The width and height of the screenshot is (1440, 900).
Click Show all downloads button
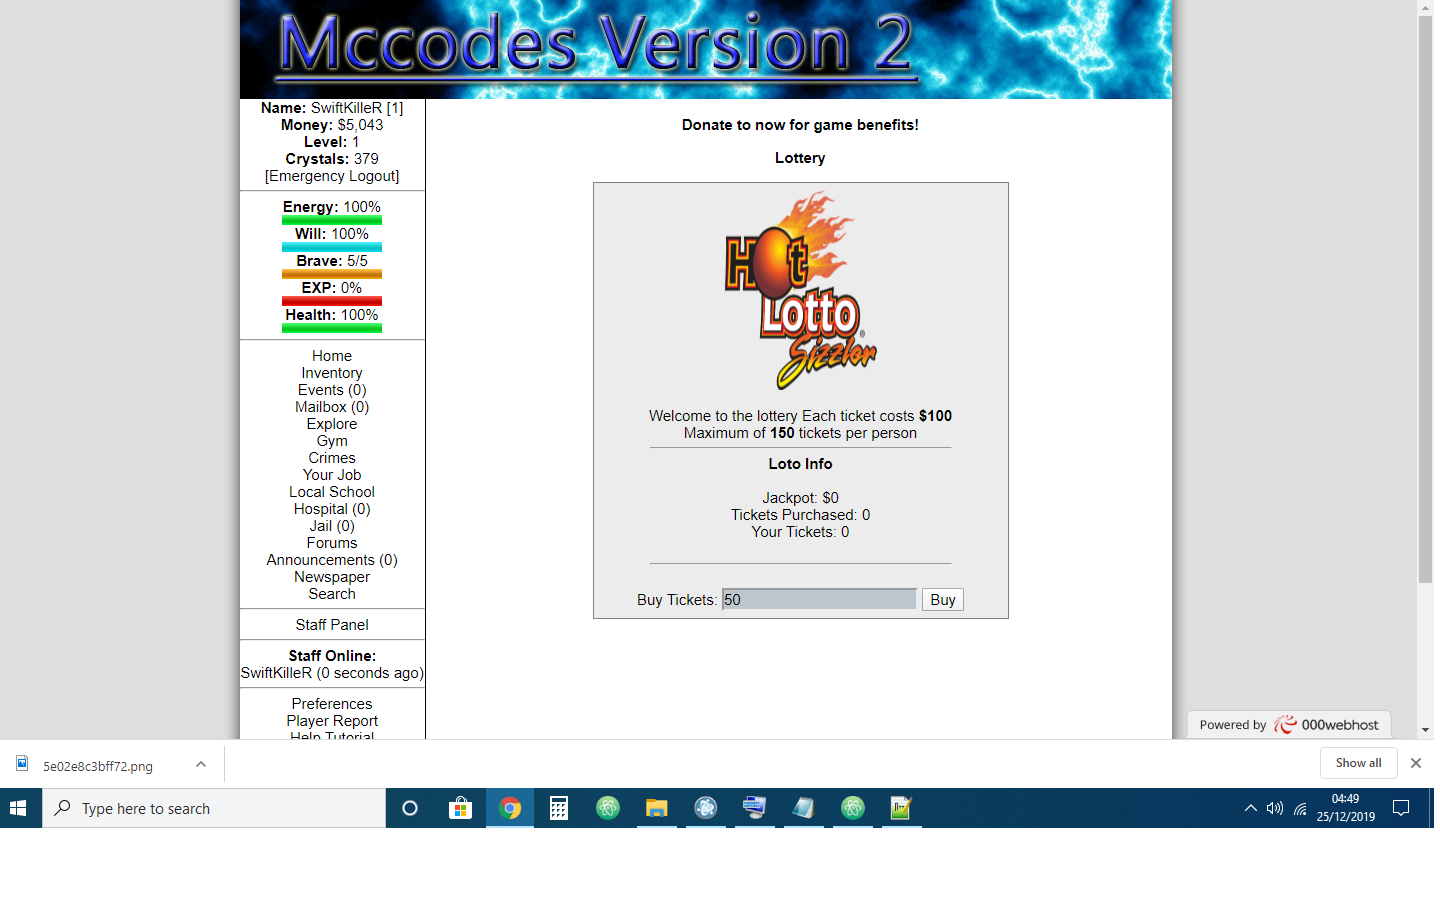pos(1358,763)
